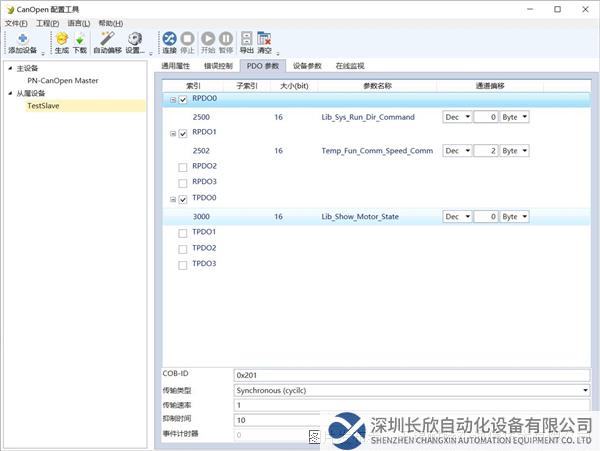
Task: Click the 抑制时间 input field
Action: [270, 420]
